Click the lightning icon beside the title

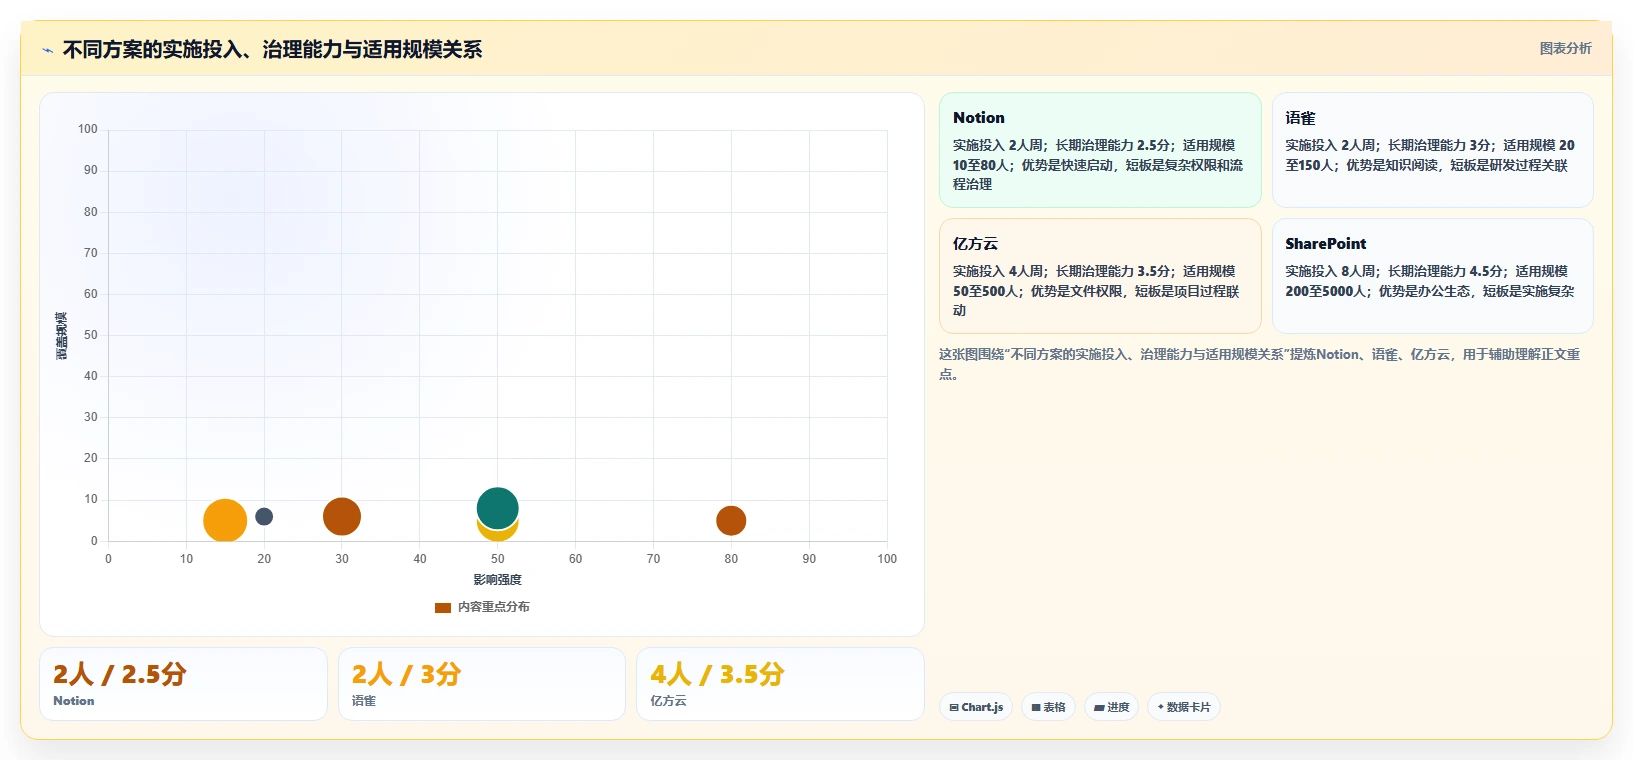click(x=47, y=50)
